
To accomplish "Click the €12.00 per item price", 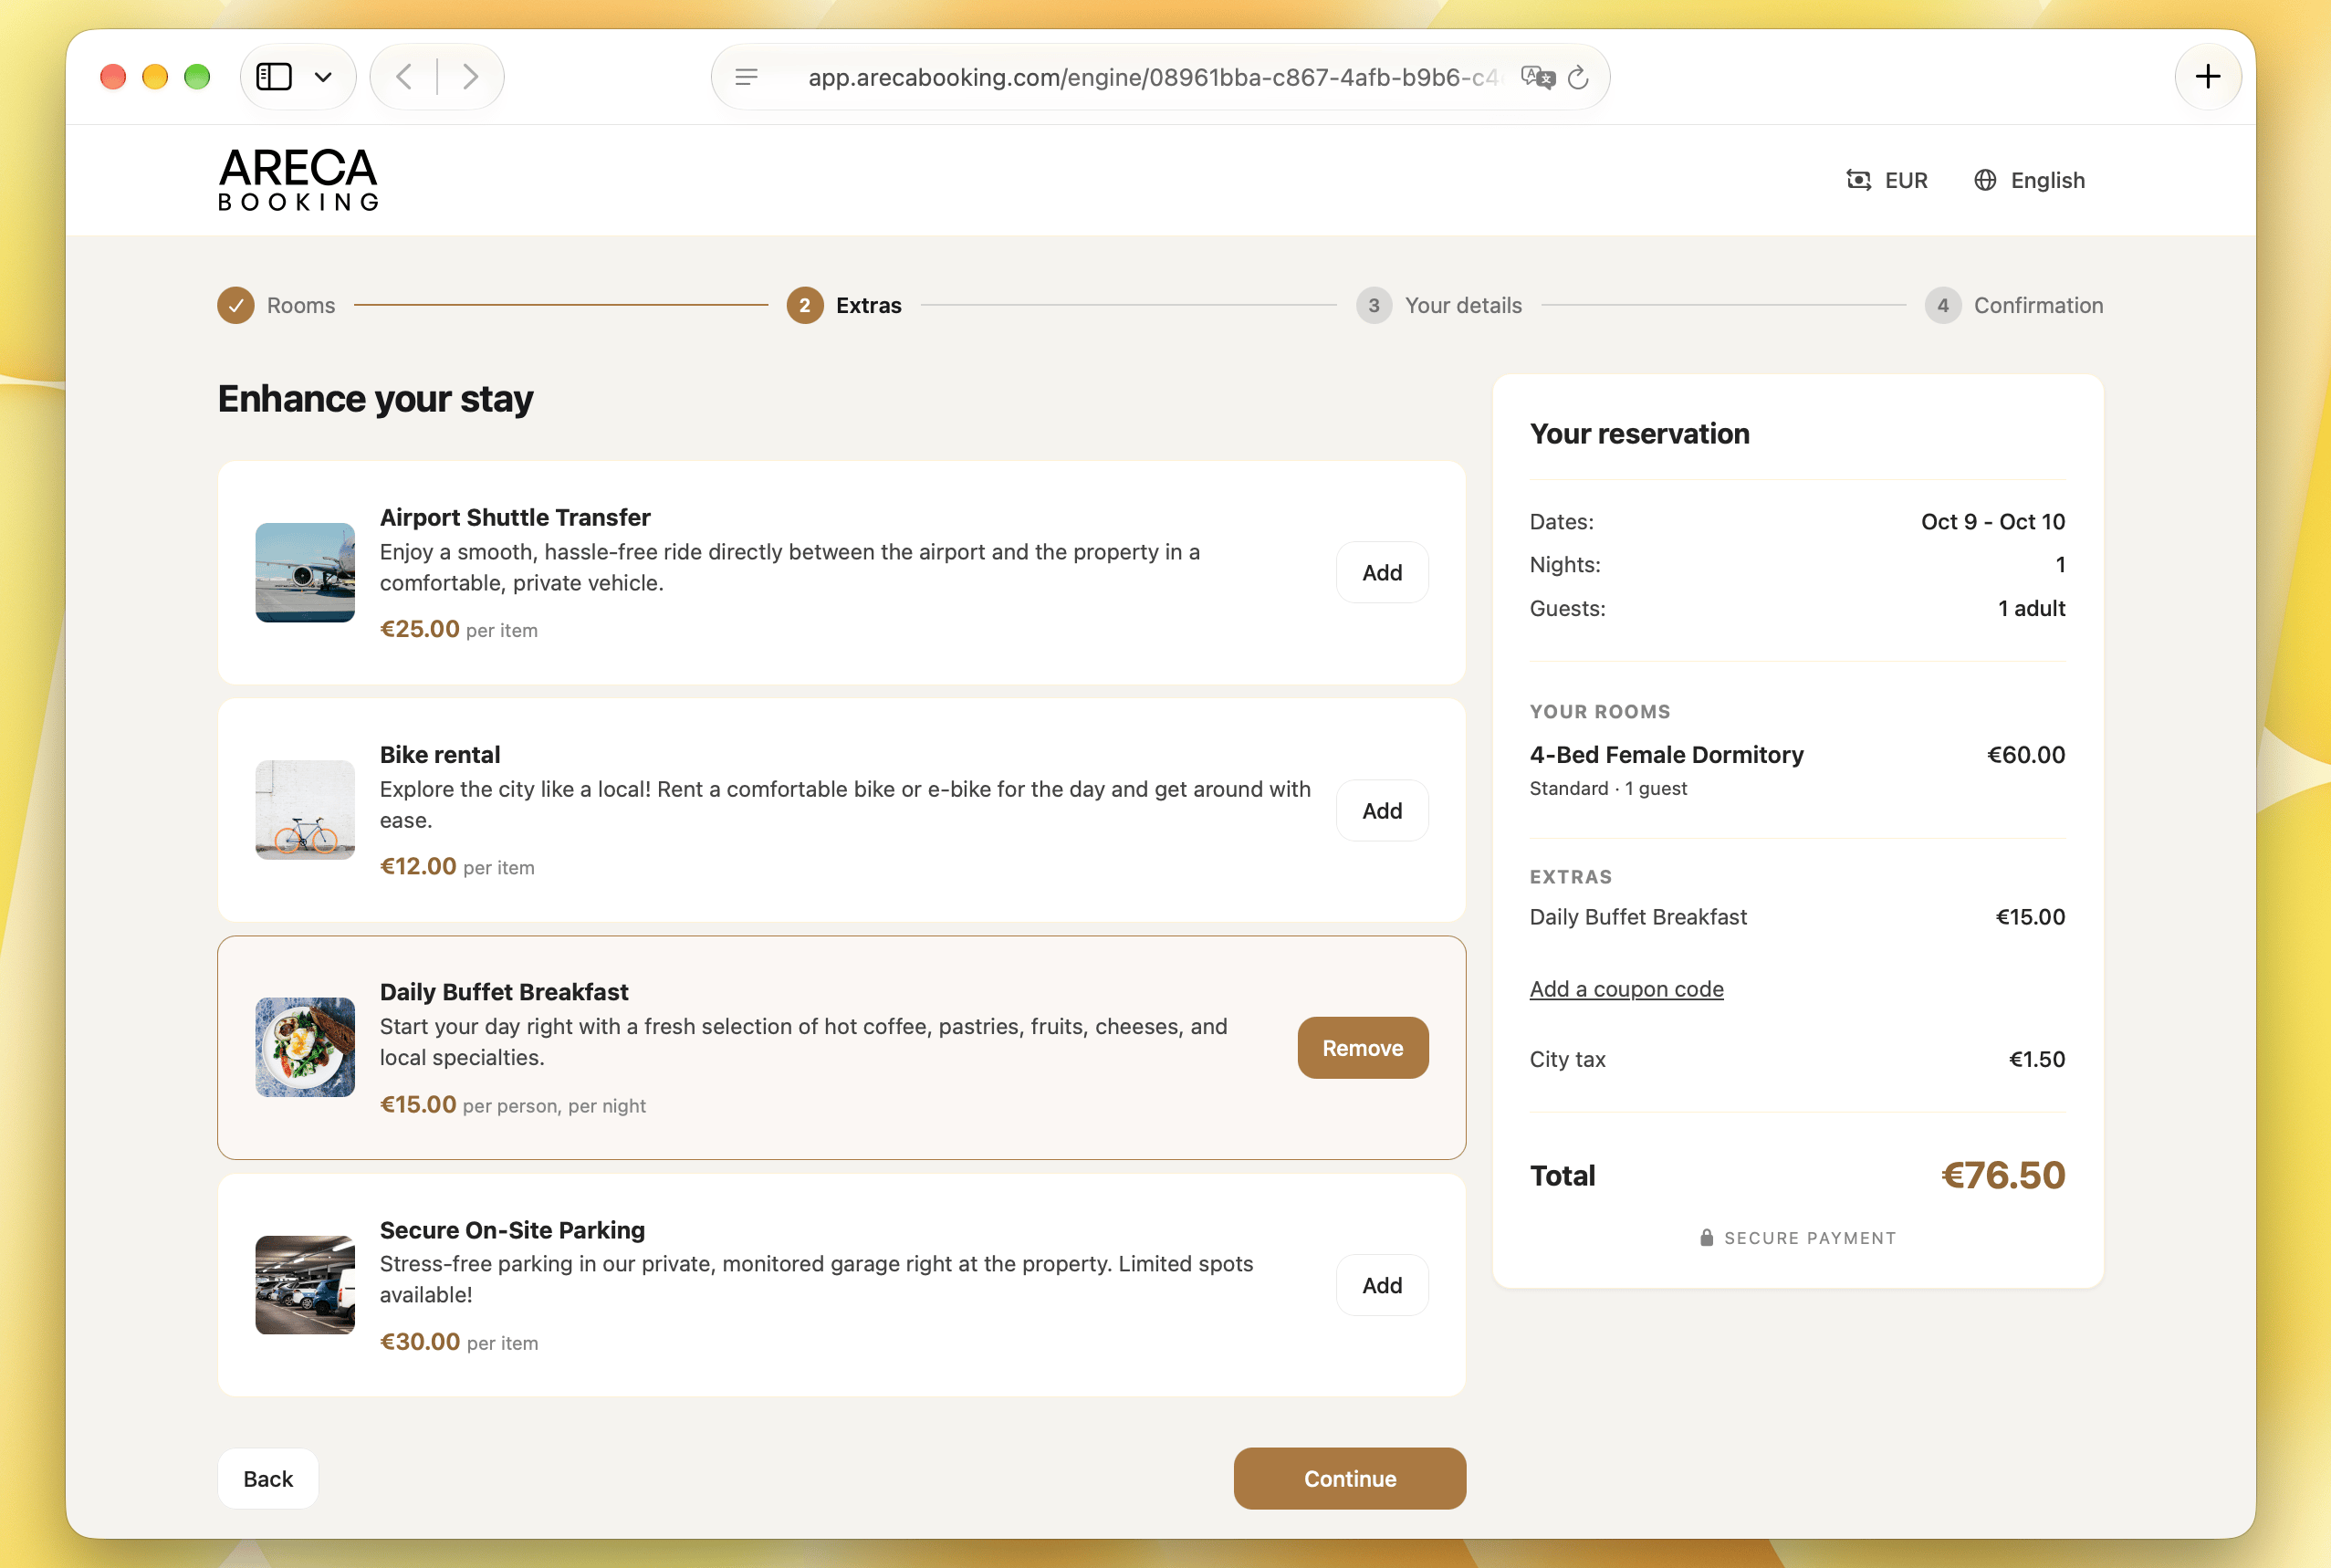I will pyautogui.click(x=457, y=866).
